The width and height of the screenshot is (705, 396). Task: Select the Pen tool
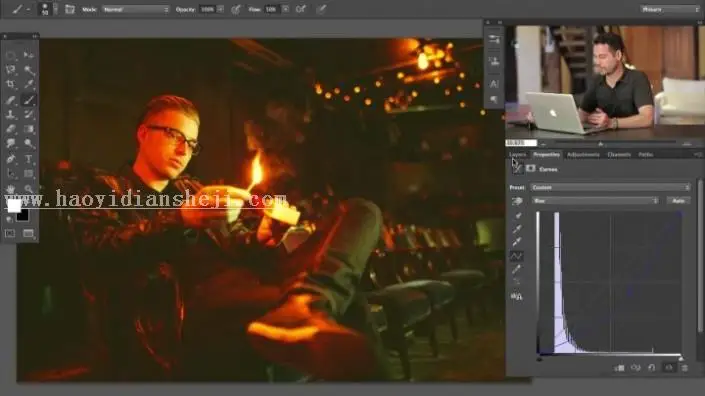(x=11, y=159)
